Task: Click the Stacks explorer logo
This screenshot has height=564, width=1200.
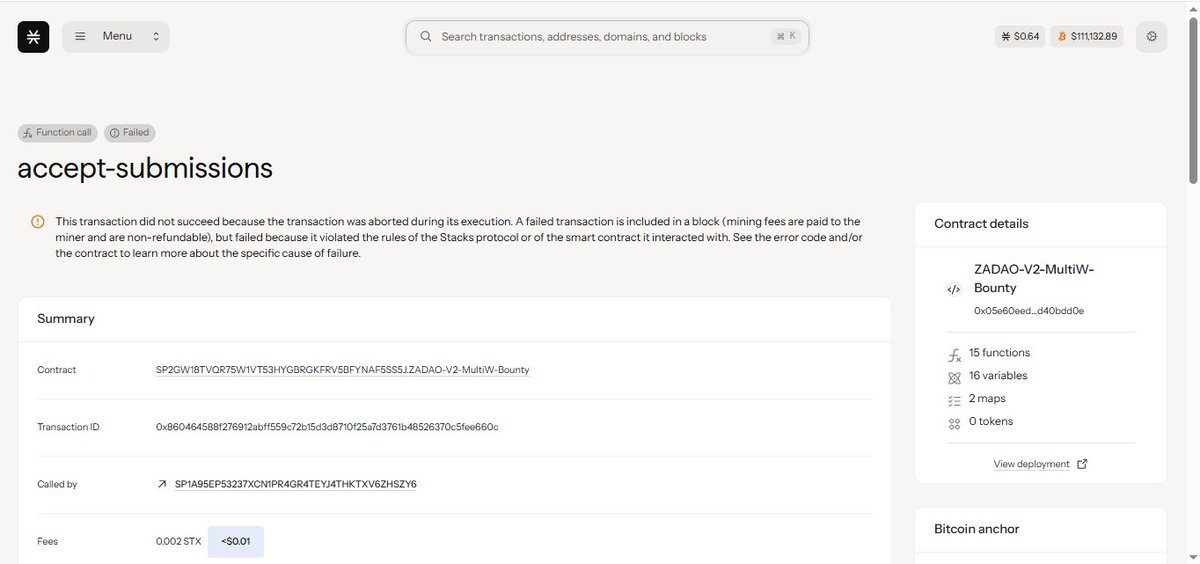Action: click(x=33, y=36)
